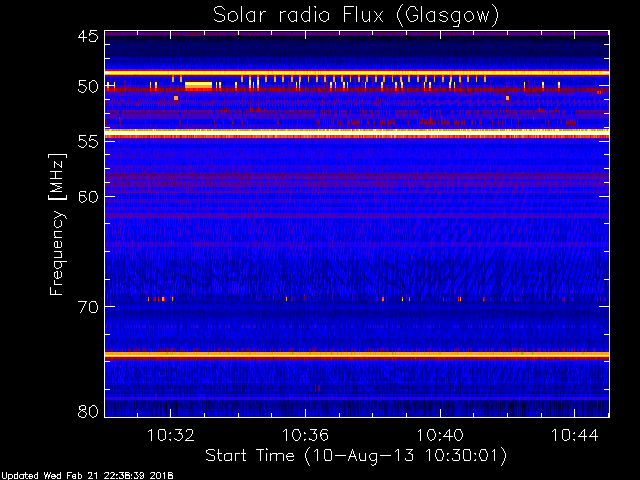Click the 'Updated Wed Feb 21' timestamp text
Viewport: 640px width, 480px height.
(x=87, y=476)
